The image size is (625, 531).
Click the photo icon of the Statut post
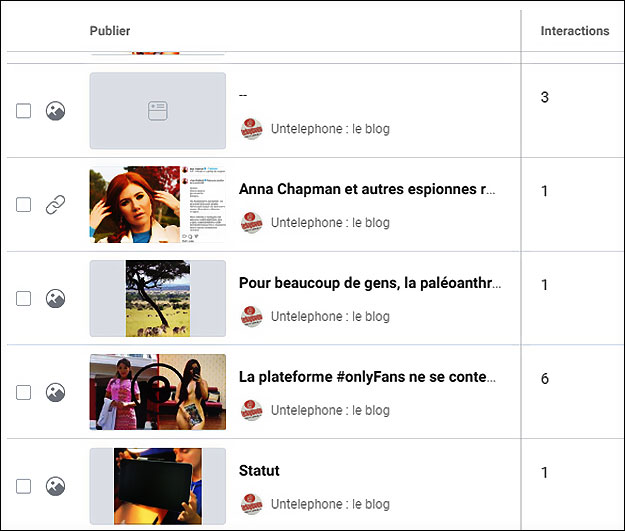pyautogui.click(x=55, y=486)
